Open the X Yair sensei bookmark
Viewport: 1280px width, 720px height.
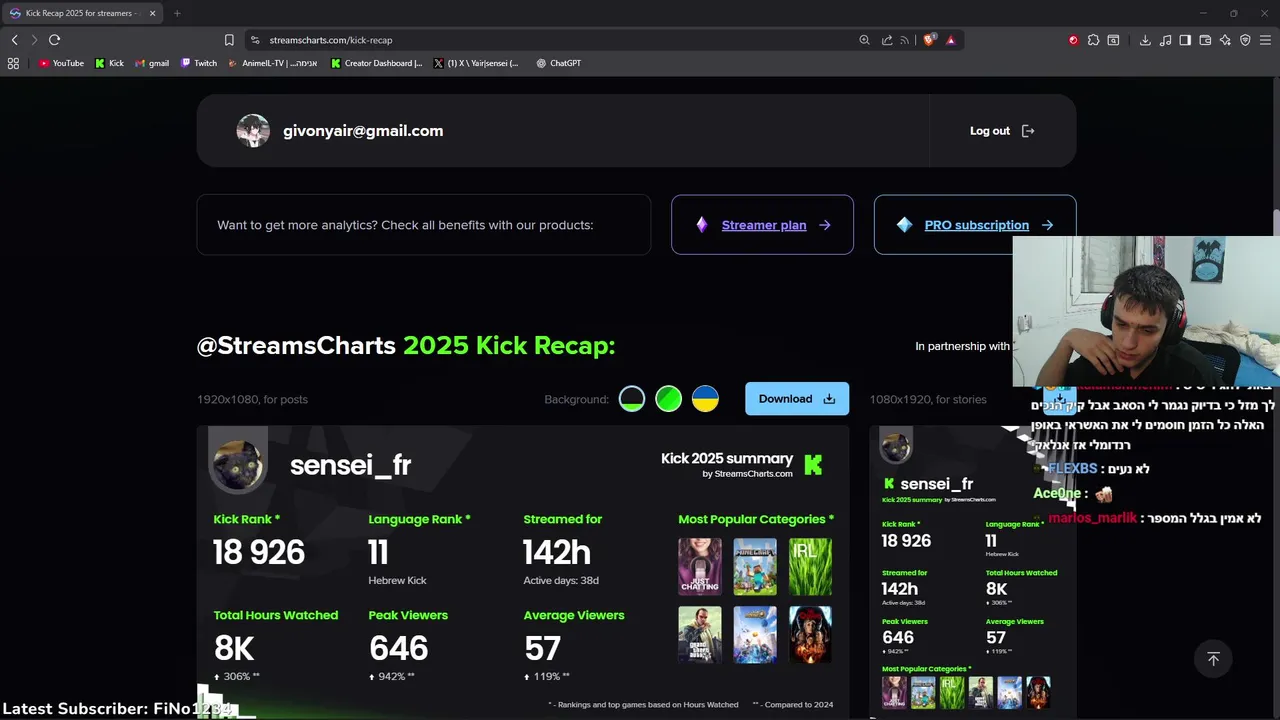click(476, 63)
